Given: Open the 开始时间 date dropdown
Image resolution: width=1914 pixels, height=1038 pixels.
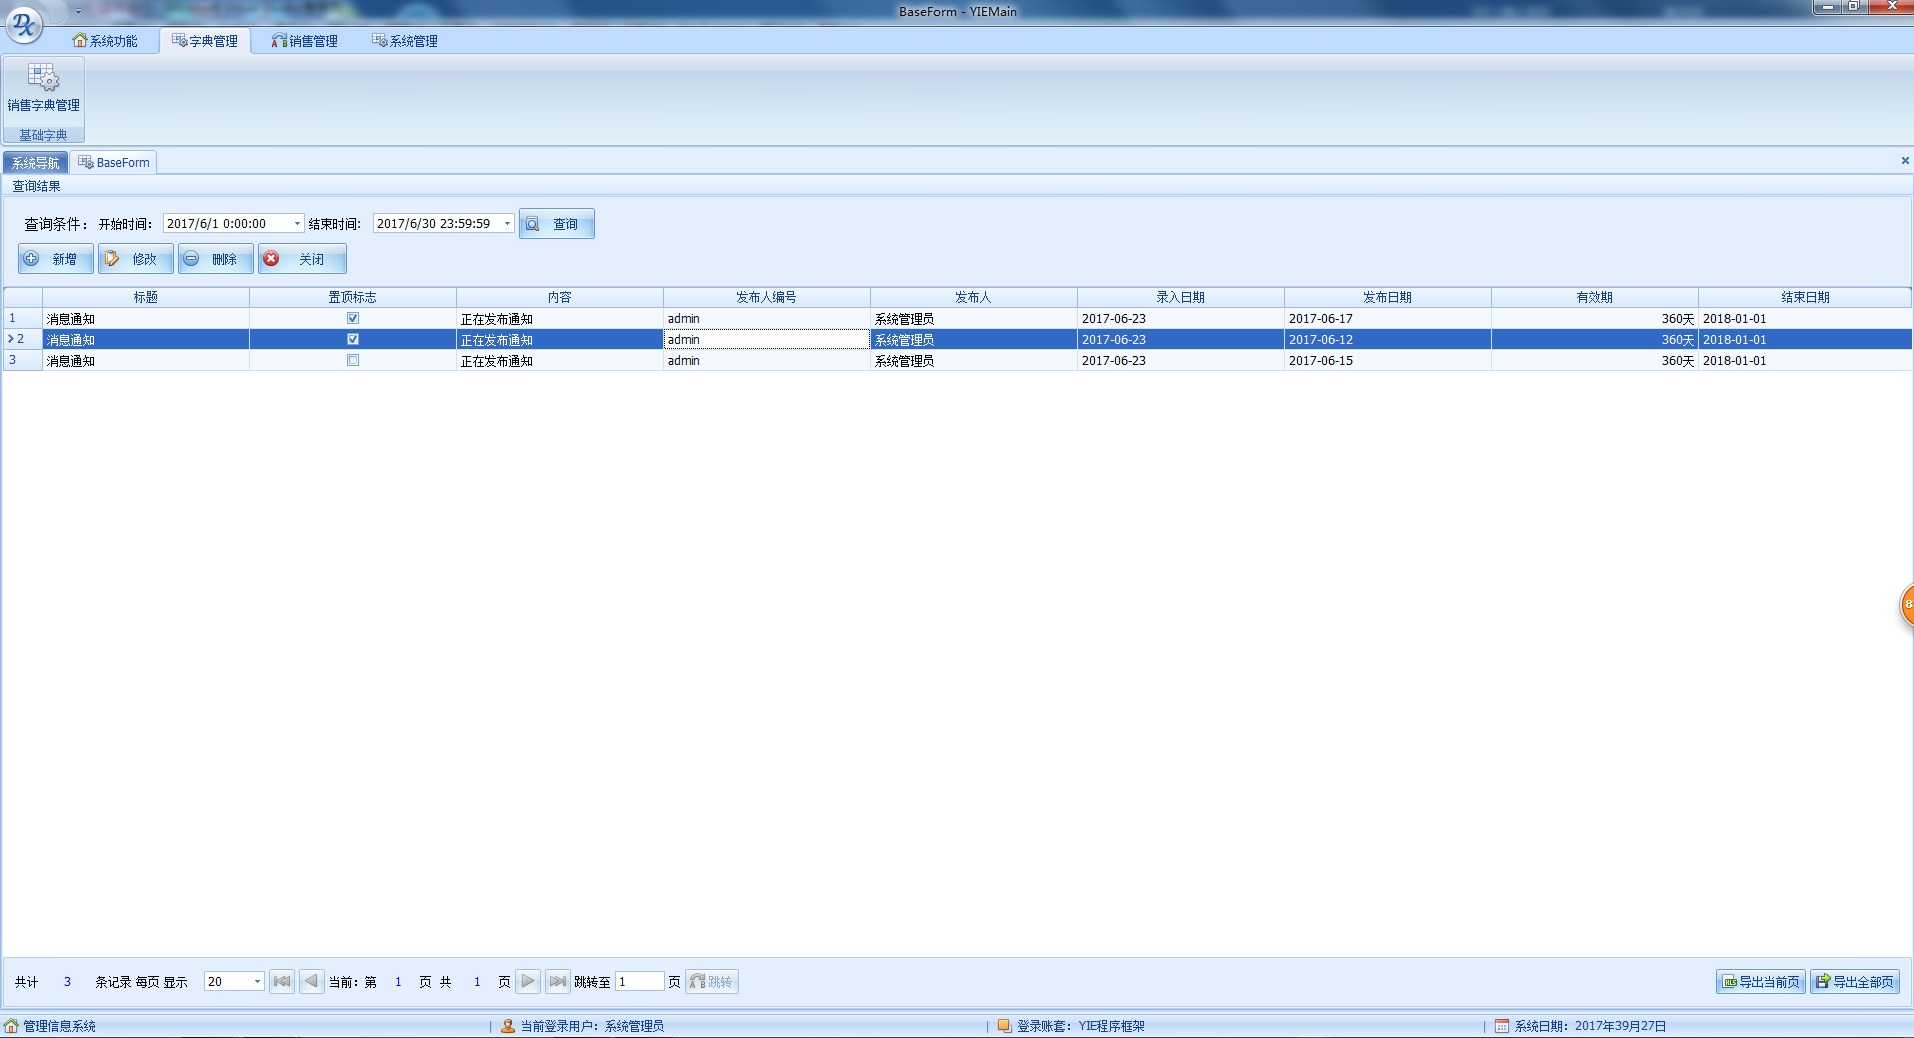Looking at the screenshot, I should click(297, 224).
